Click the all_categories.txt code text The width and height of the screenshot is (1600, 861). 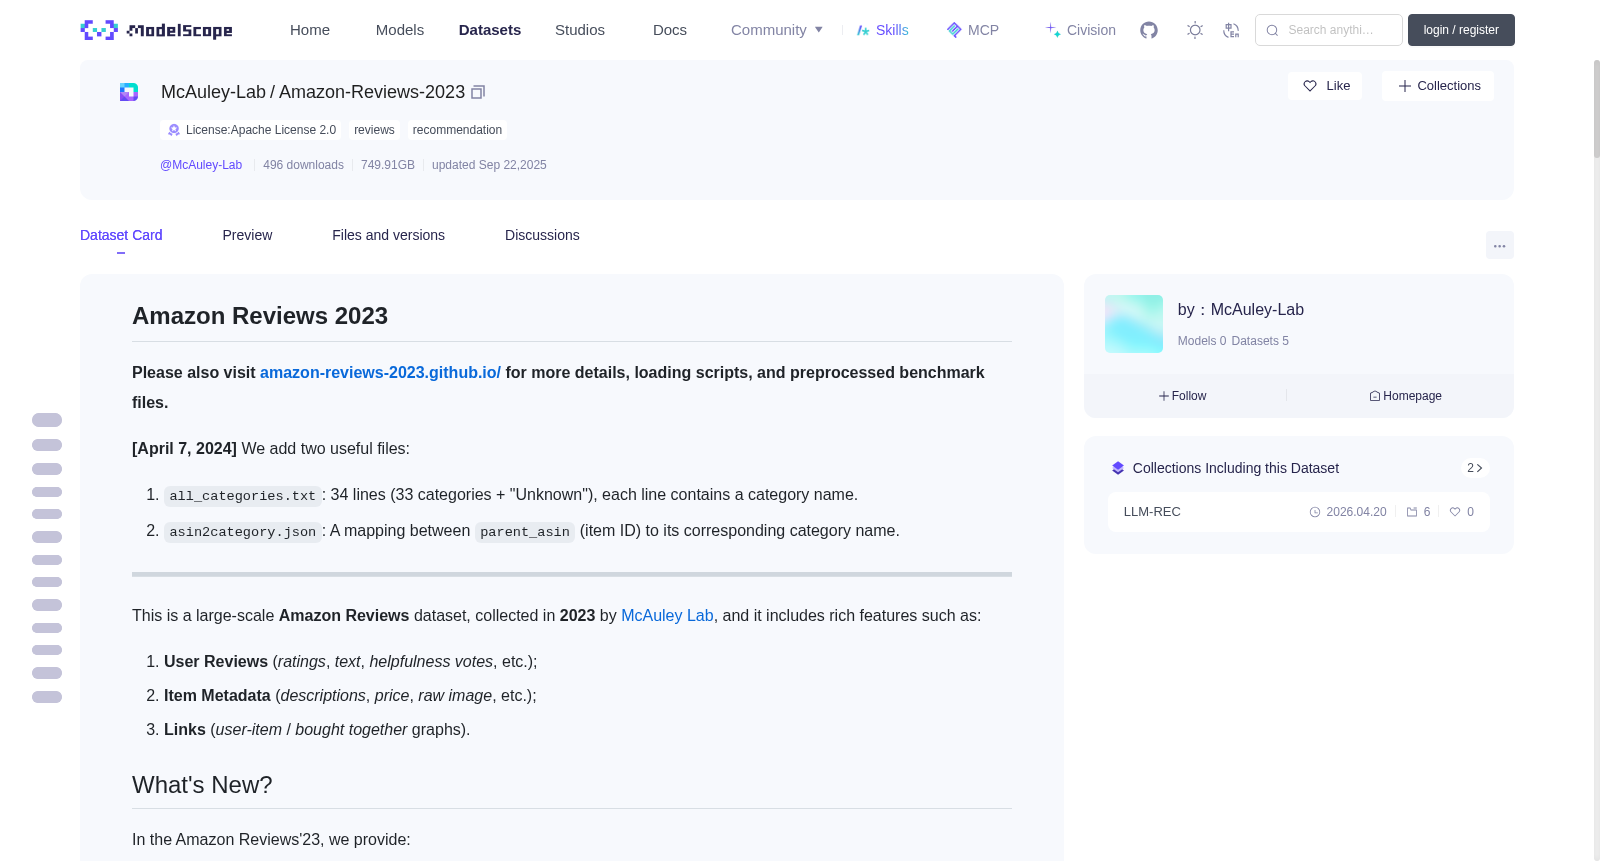[243, 496]
